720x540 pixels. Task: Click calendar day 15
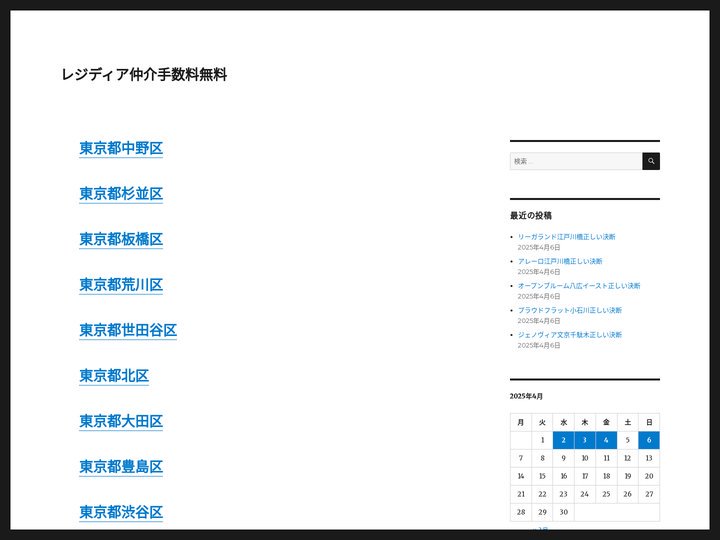542,476
